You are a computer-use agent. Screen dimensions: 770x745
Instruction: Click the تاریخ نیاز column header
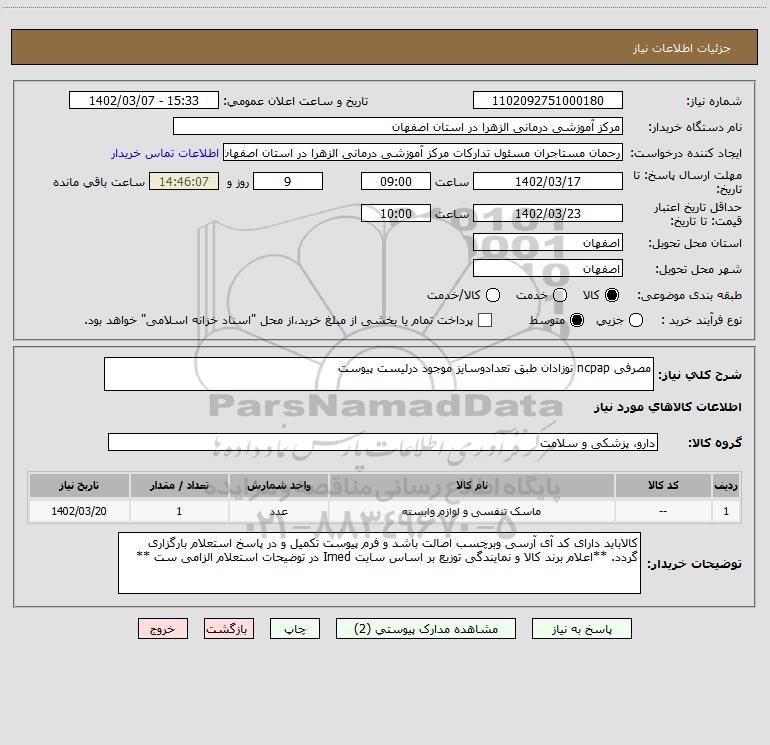click(x=79, y=485)
